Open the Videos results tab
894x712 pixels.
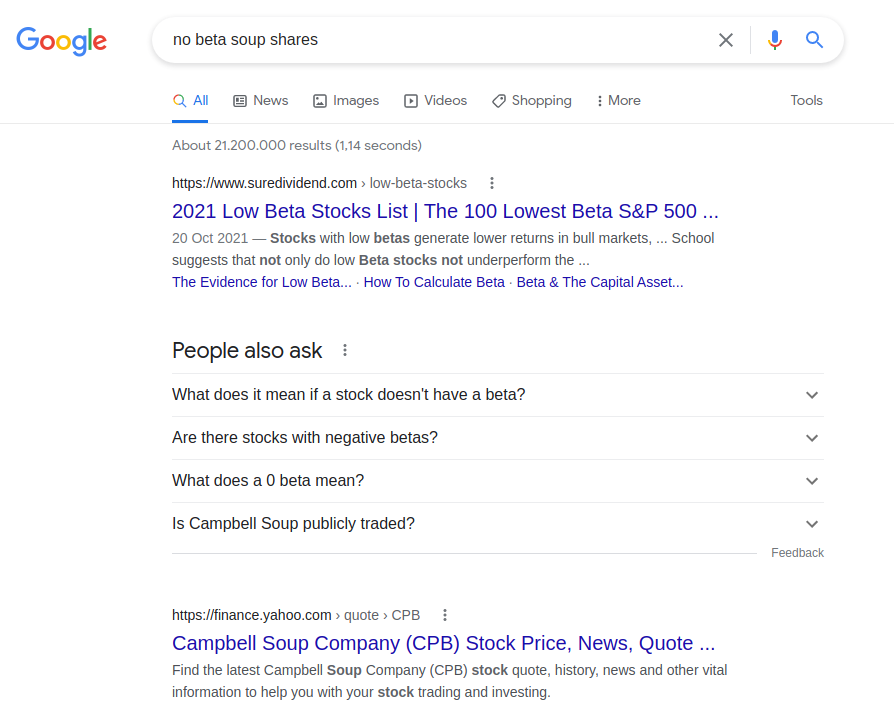point(435,101)
